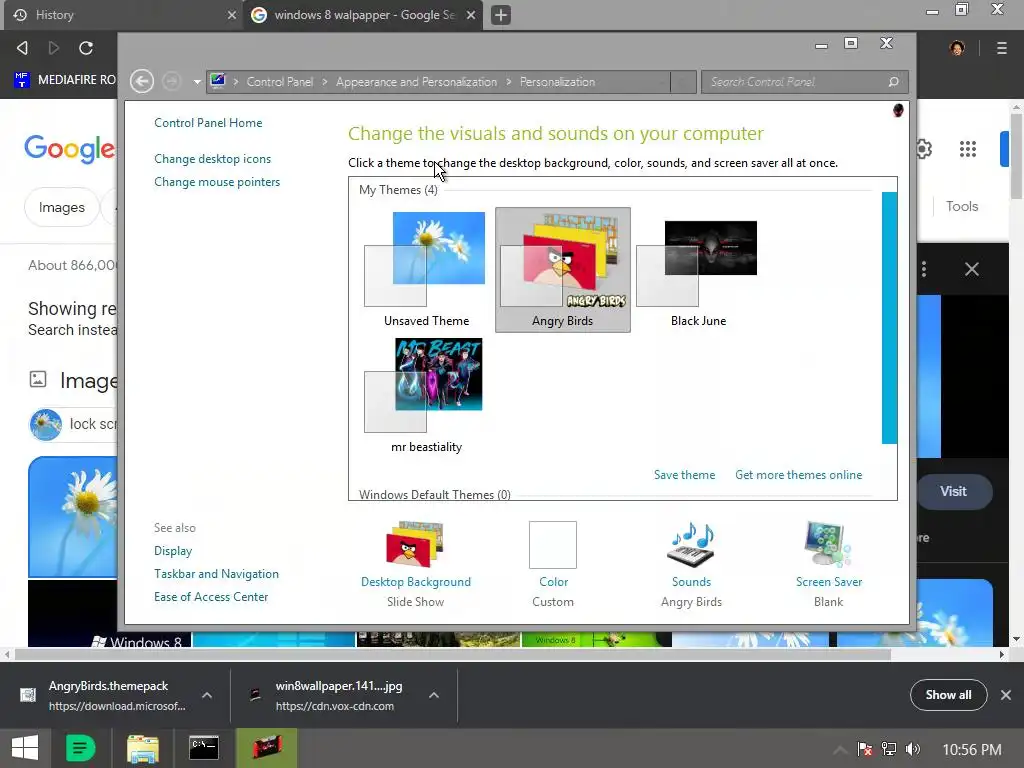
Task: Select the mr beastiality theme
Action: coord(426,395)
